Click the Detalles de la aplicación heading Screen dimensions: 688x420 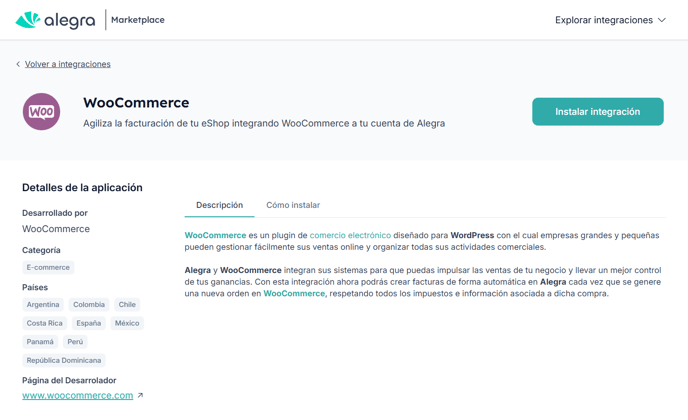pyautogui.click(x=82, y=187)
